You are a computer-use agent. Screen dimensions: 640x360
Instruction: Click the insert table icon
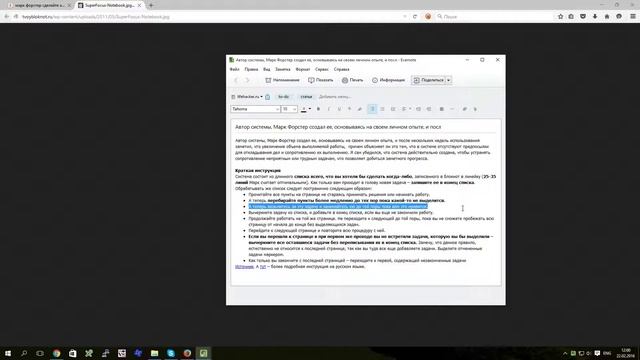(x=442, y=109)
